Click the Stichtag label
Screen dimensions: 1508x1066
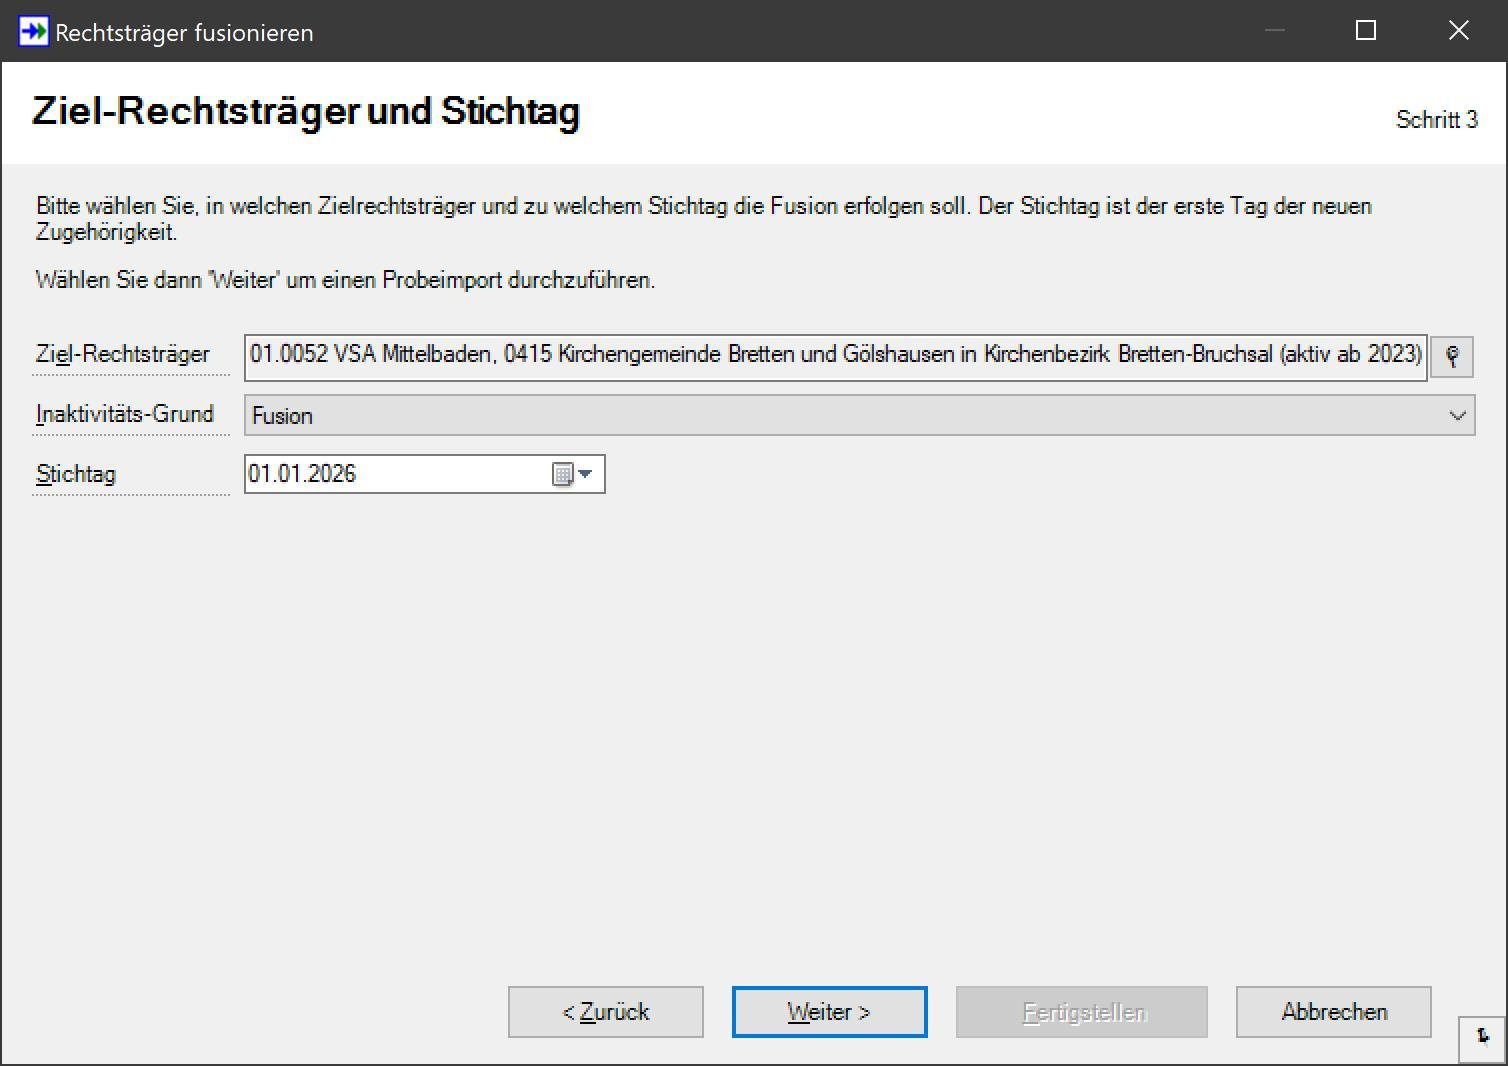pyautogui.click(x=76, y=474)
